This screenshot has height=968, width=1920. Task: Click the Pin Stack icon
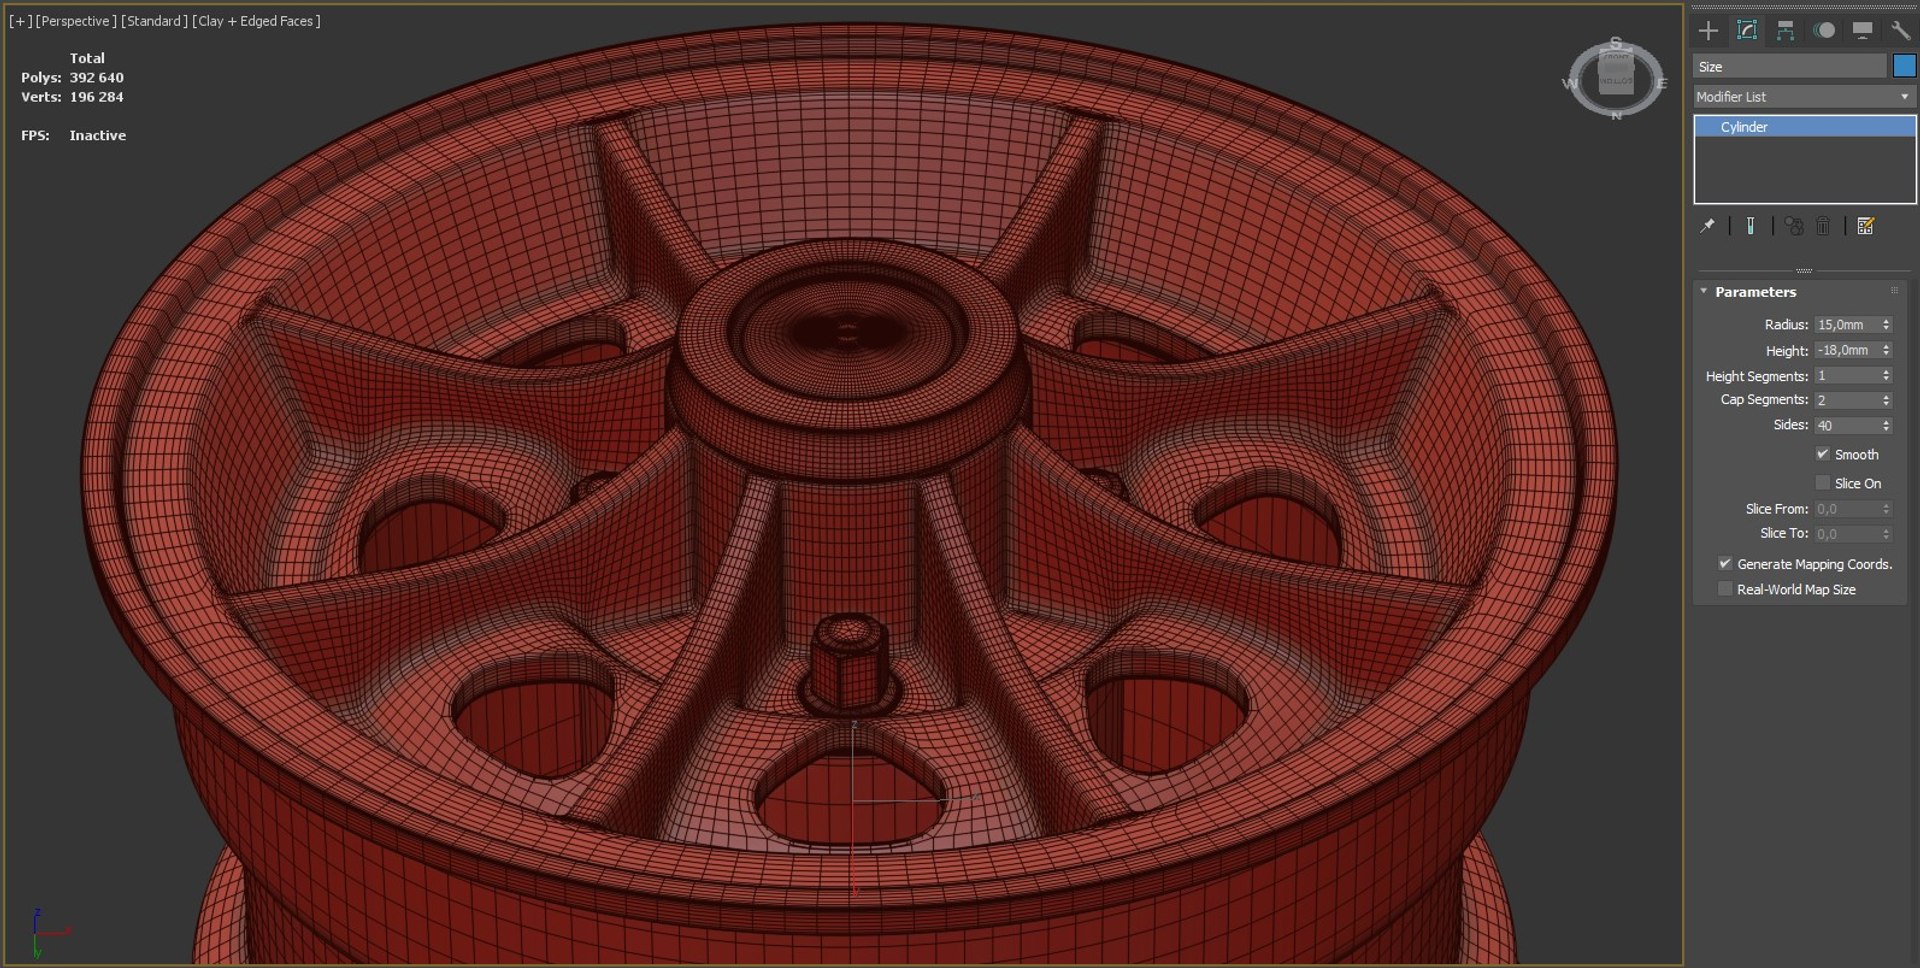[x=1707, y=226]
